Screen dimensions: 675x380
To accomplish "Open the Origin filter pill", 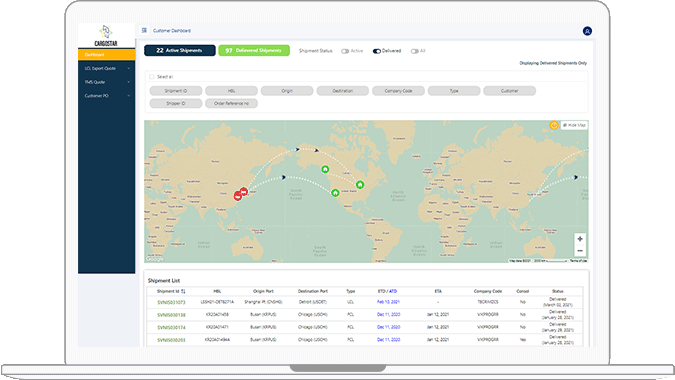I will coord(287,91).
